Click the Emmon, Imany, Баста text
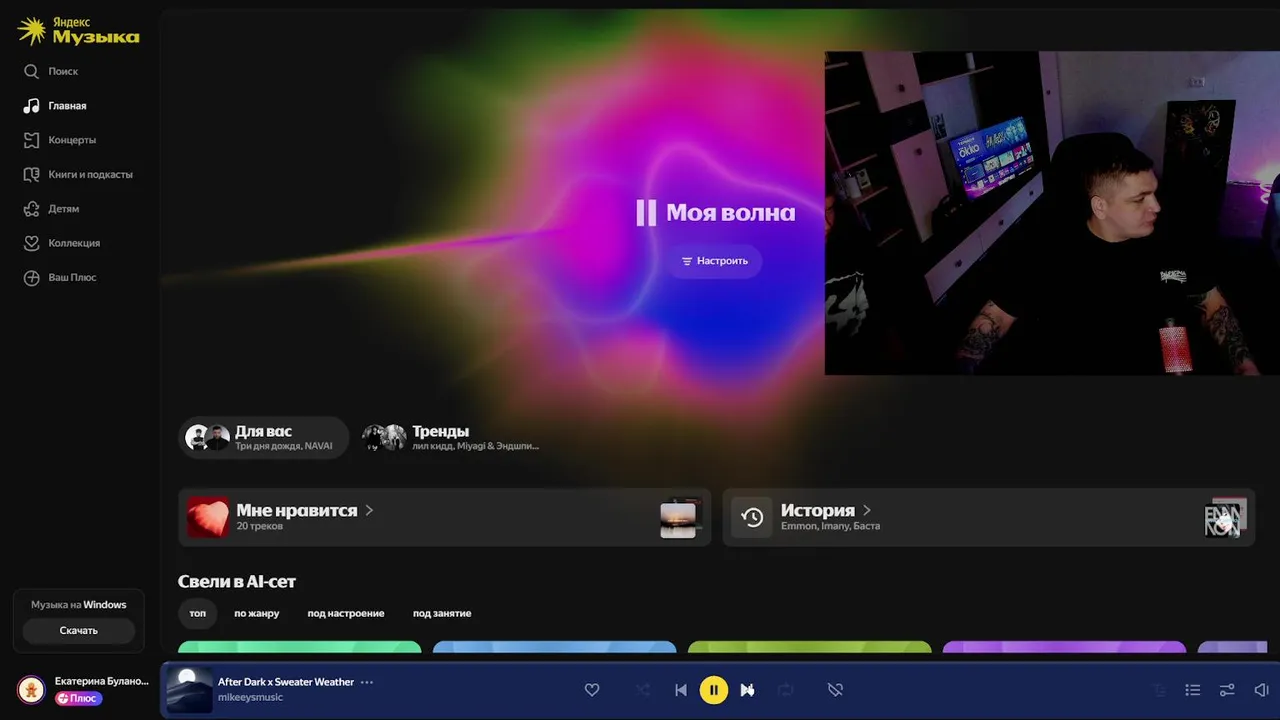1280x720 pixels. coord(830,526)
